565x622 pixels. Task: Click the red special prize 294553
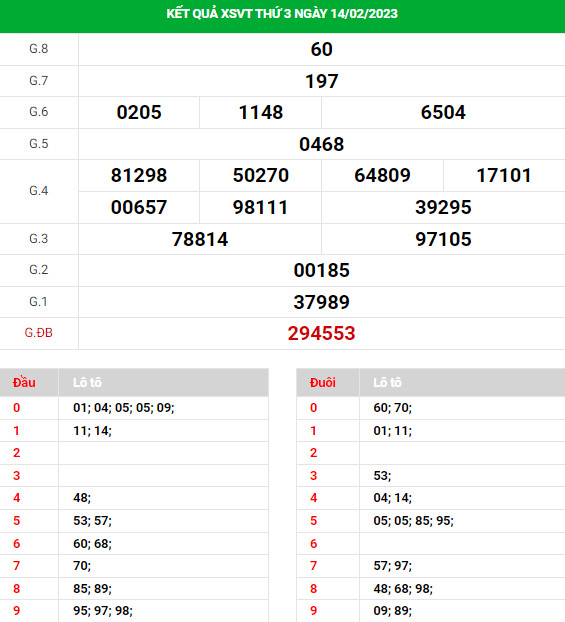[x=321, y=333]
